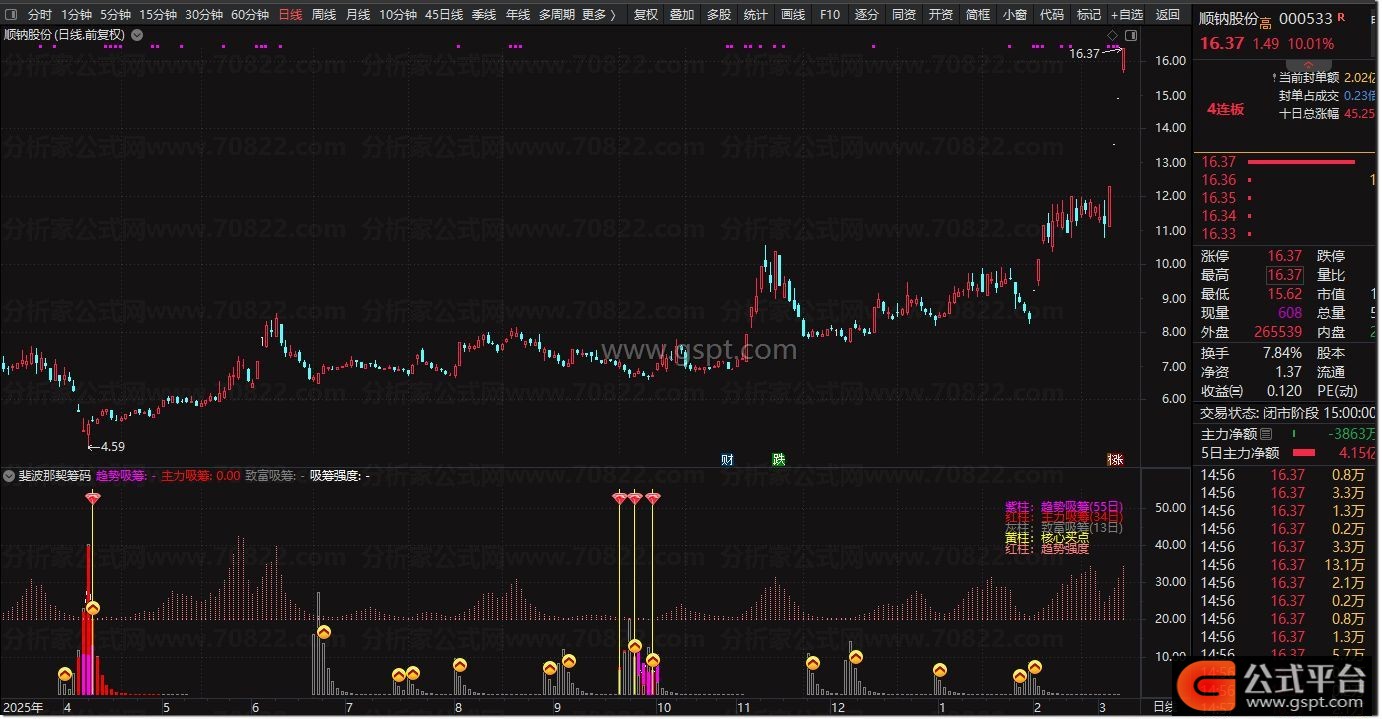Select the 60分钟 timeframe tab

pos(249,15)
